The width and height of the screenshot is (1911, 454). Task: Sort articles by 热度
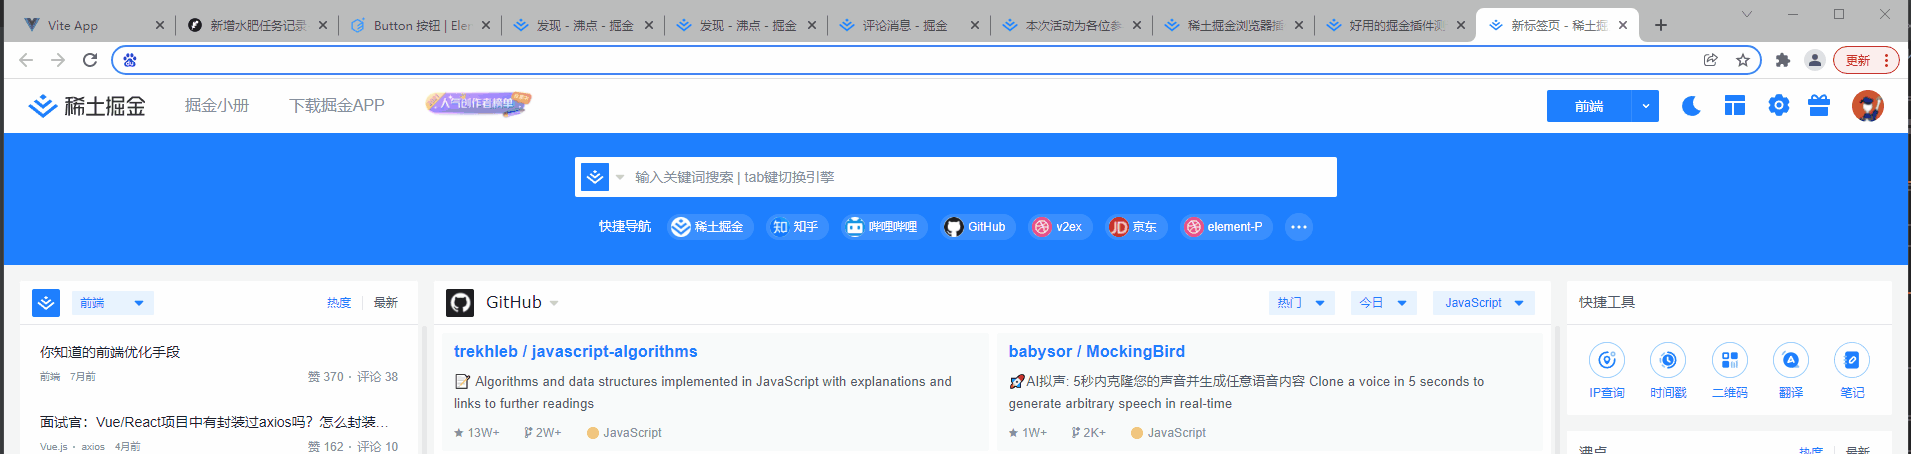[339, 303]
